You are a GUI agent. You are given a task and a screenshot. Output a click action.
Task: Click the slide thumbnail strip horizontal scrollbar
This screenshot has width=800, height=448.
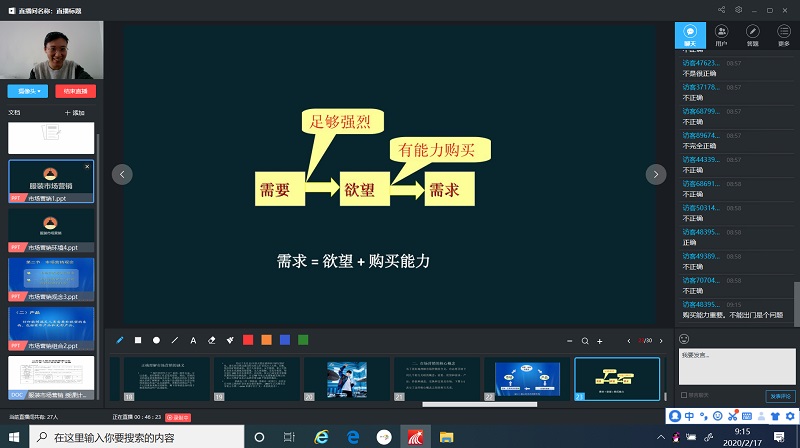click(x=480, y=405)
